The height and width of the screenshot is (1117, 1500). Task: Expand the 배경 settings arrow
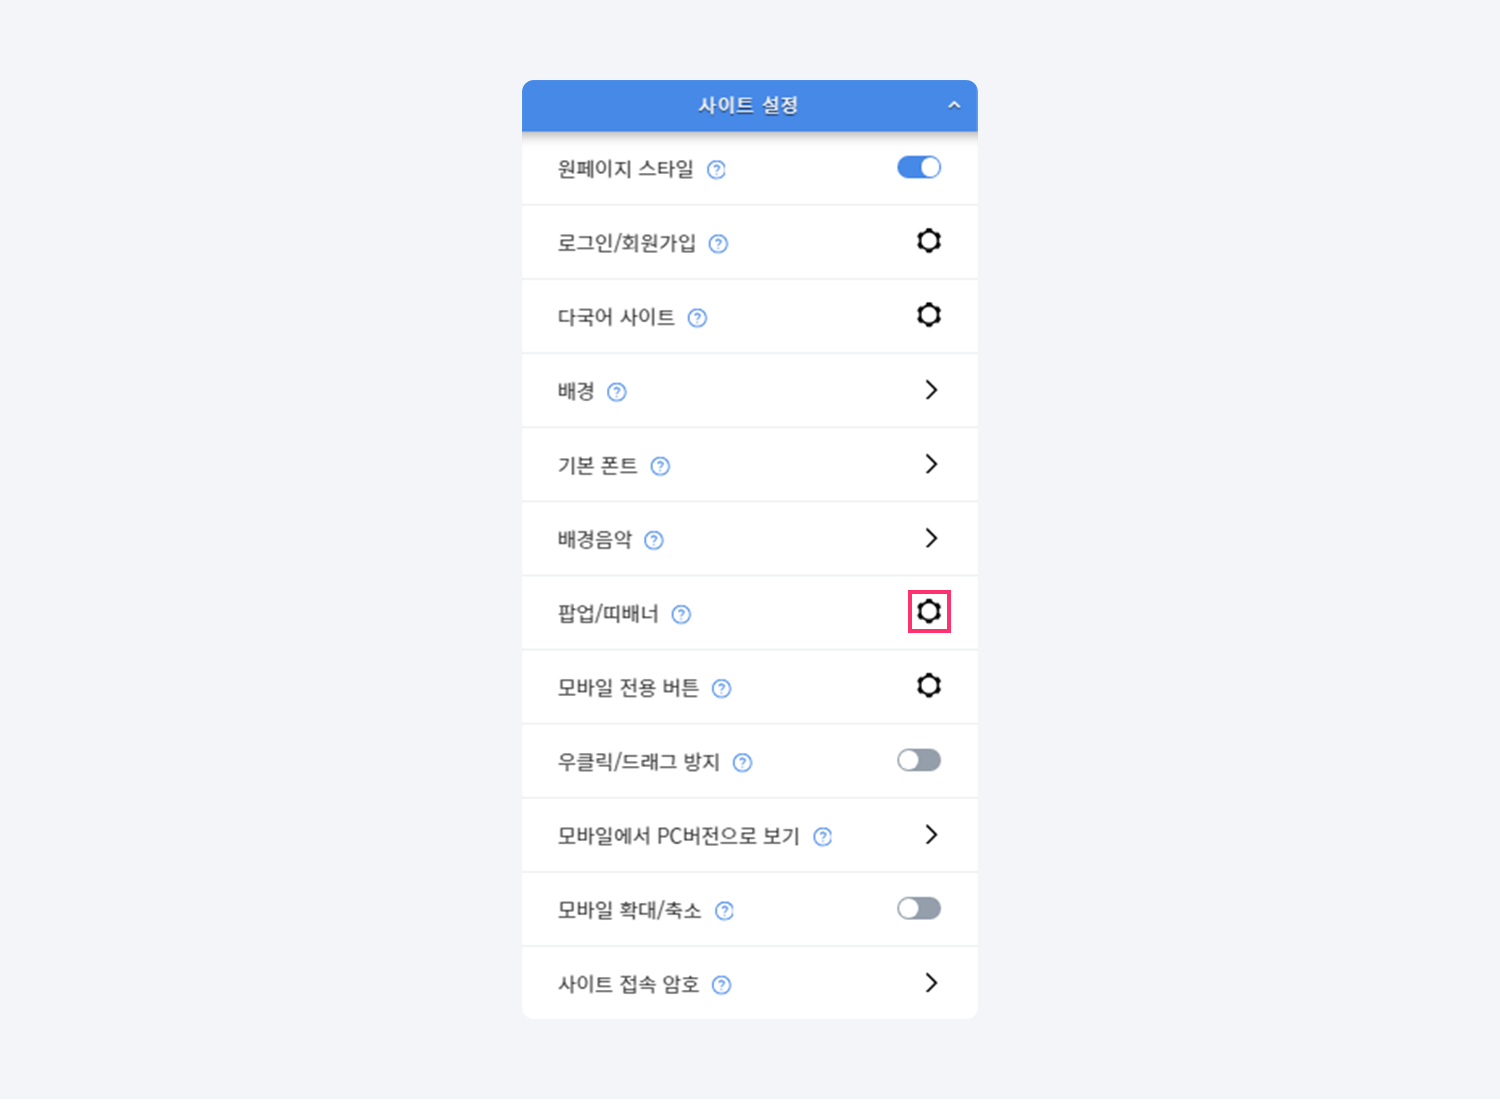tap(931, 390)
